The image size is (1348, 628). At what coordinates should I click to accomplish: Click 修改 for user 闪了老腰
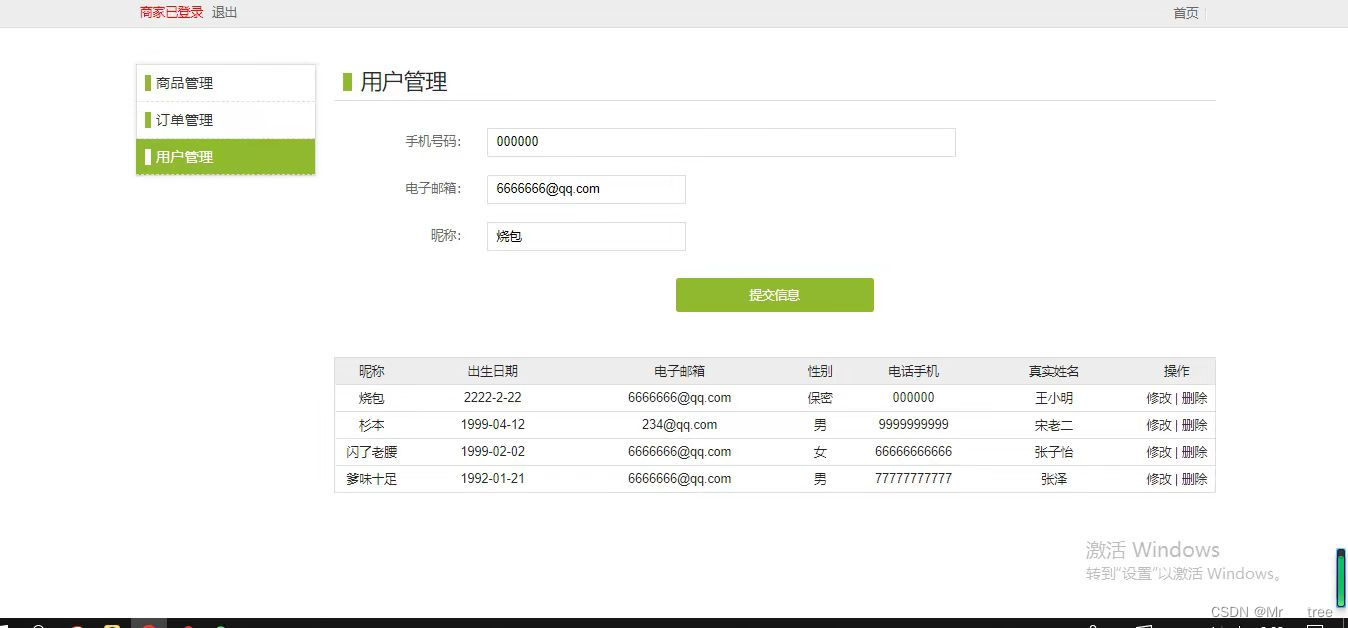pyautogui.click(x=1159, y=452)
